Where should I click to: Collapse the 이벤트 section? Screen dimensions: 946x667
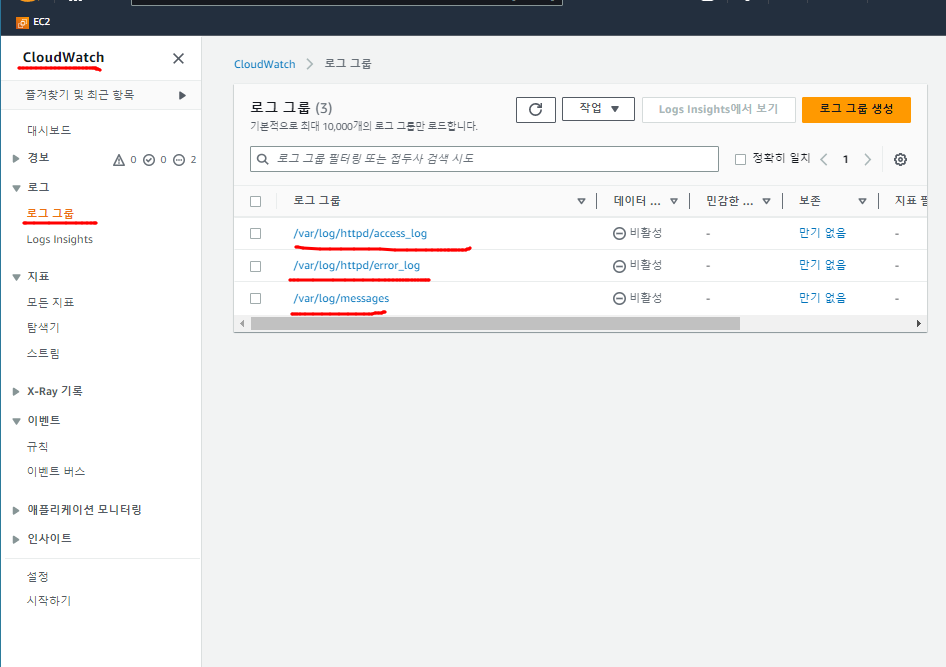(16, 421)
